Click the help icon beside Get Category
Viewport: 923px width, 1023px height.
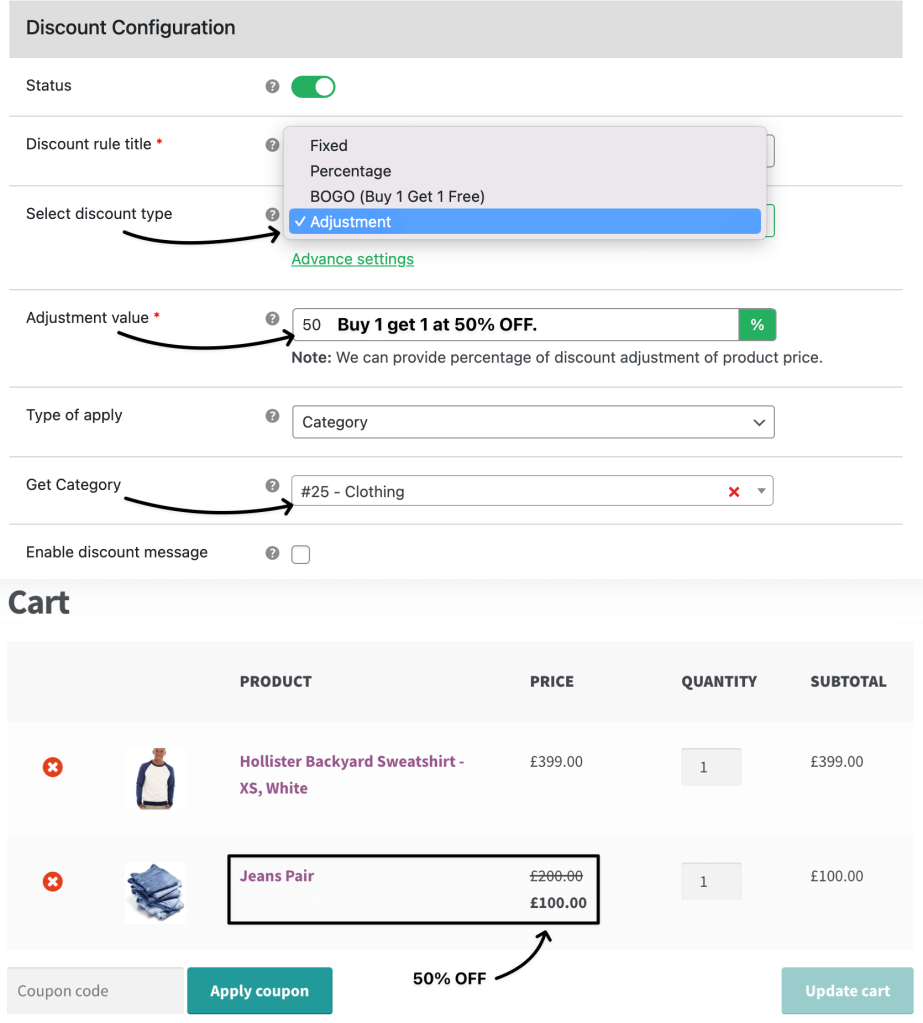[273, 485]
